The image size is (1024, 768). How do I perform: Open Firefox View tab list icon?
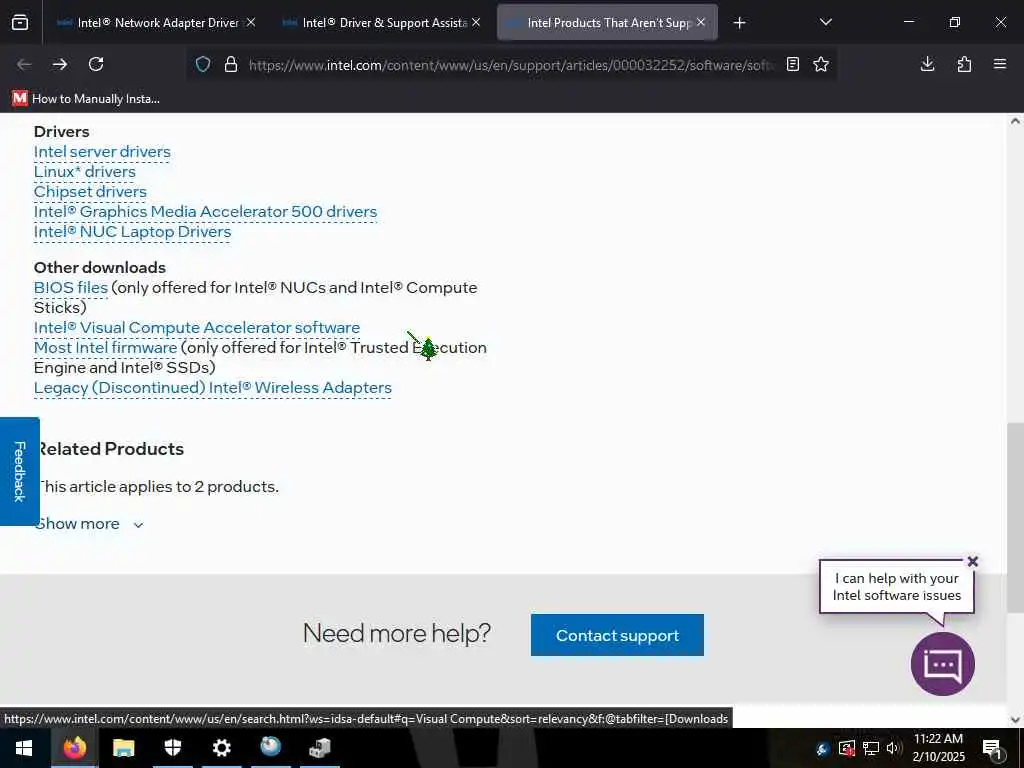click(20, 23)
